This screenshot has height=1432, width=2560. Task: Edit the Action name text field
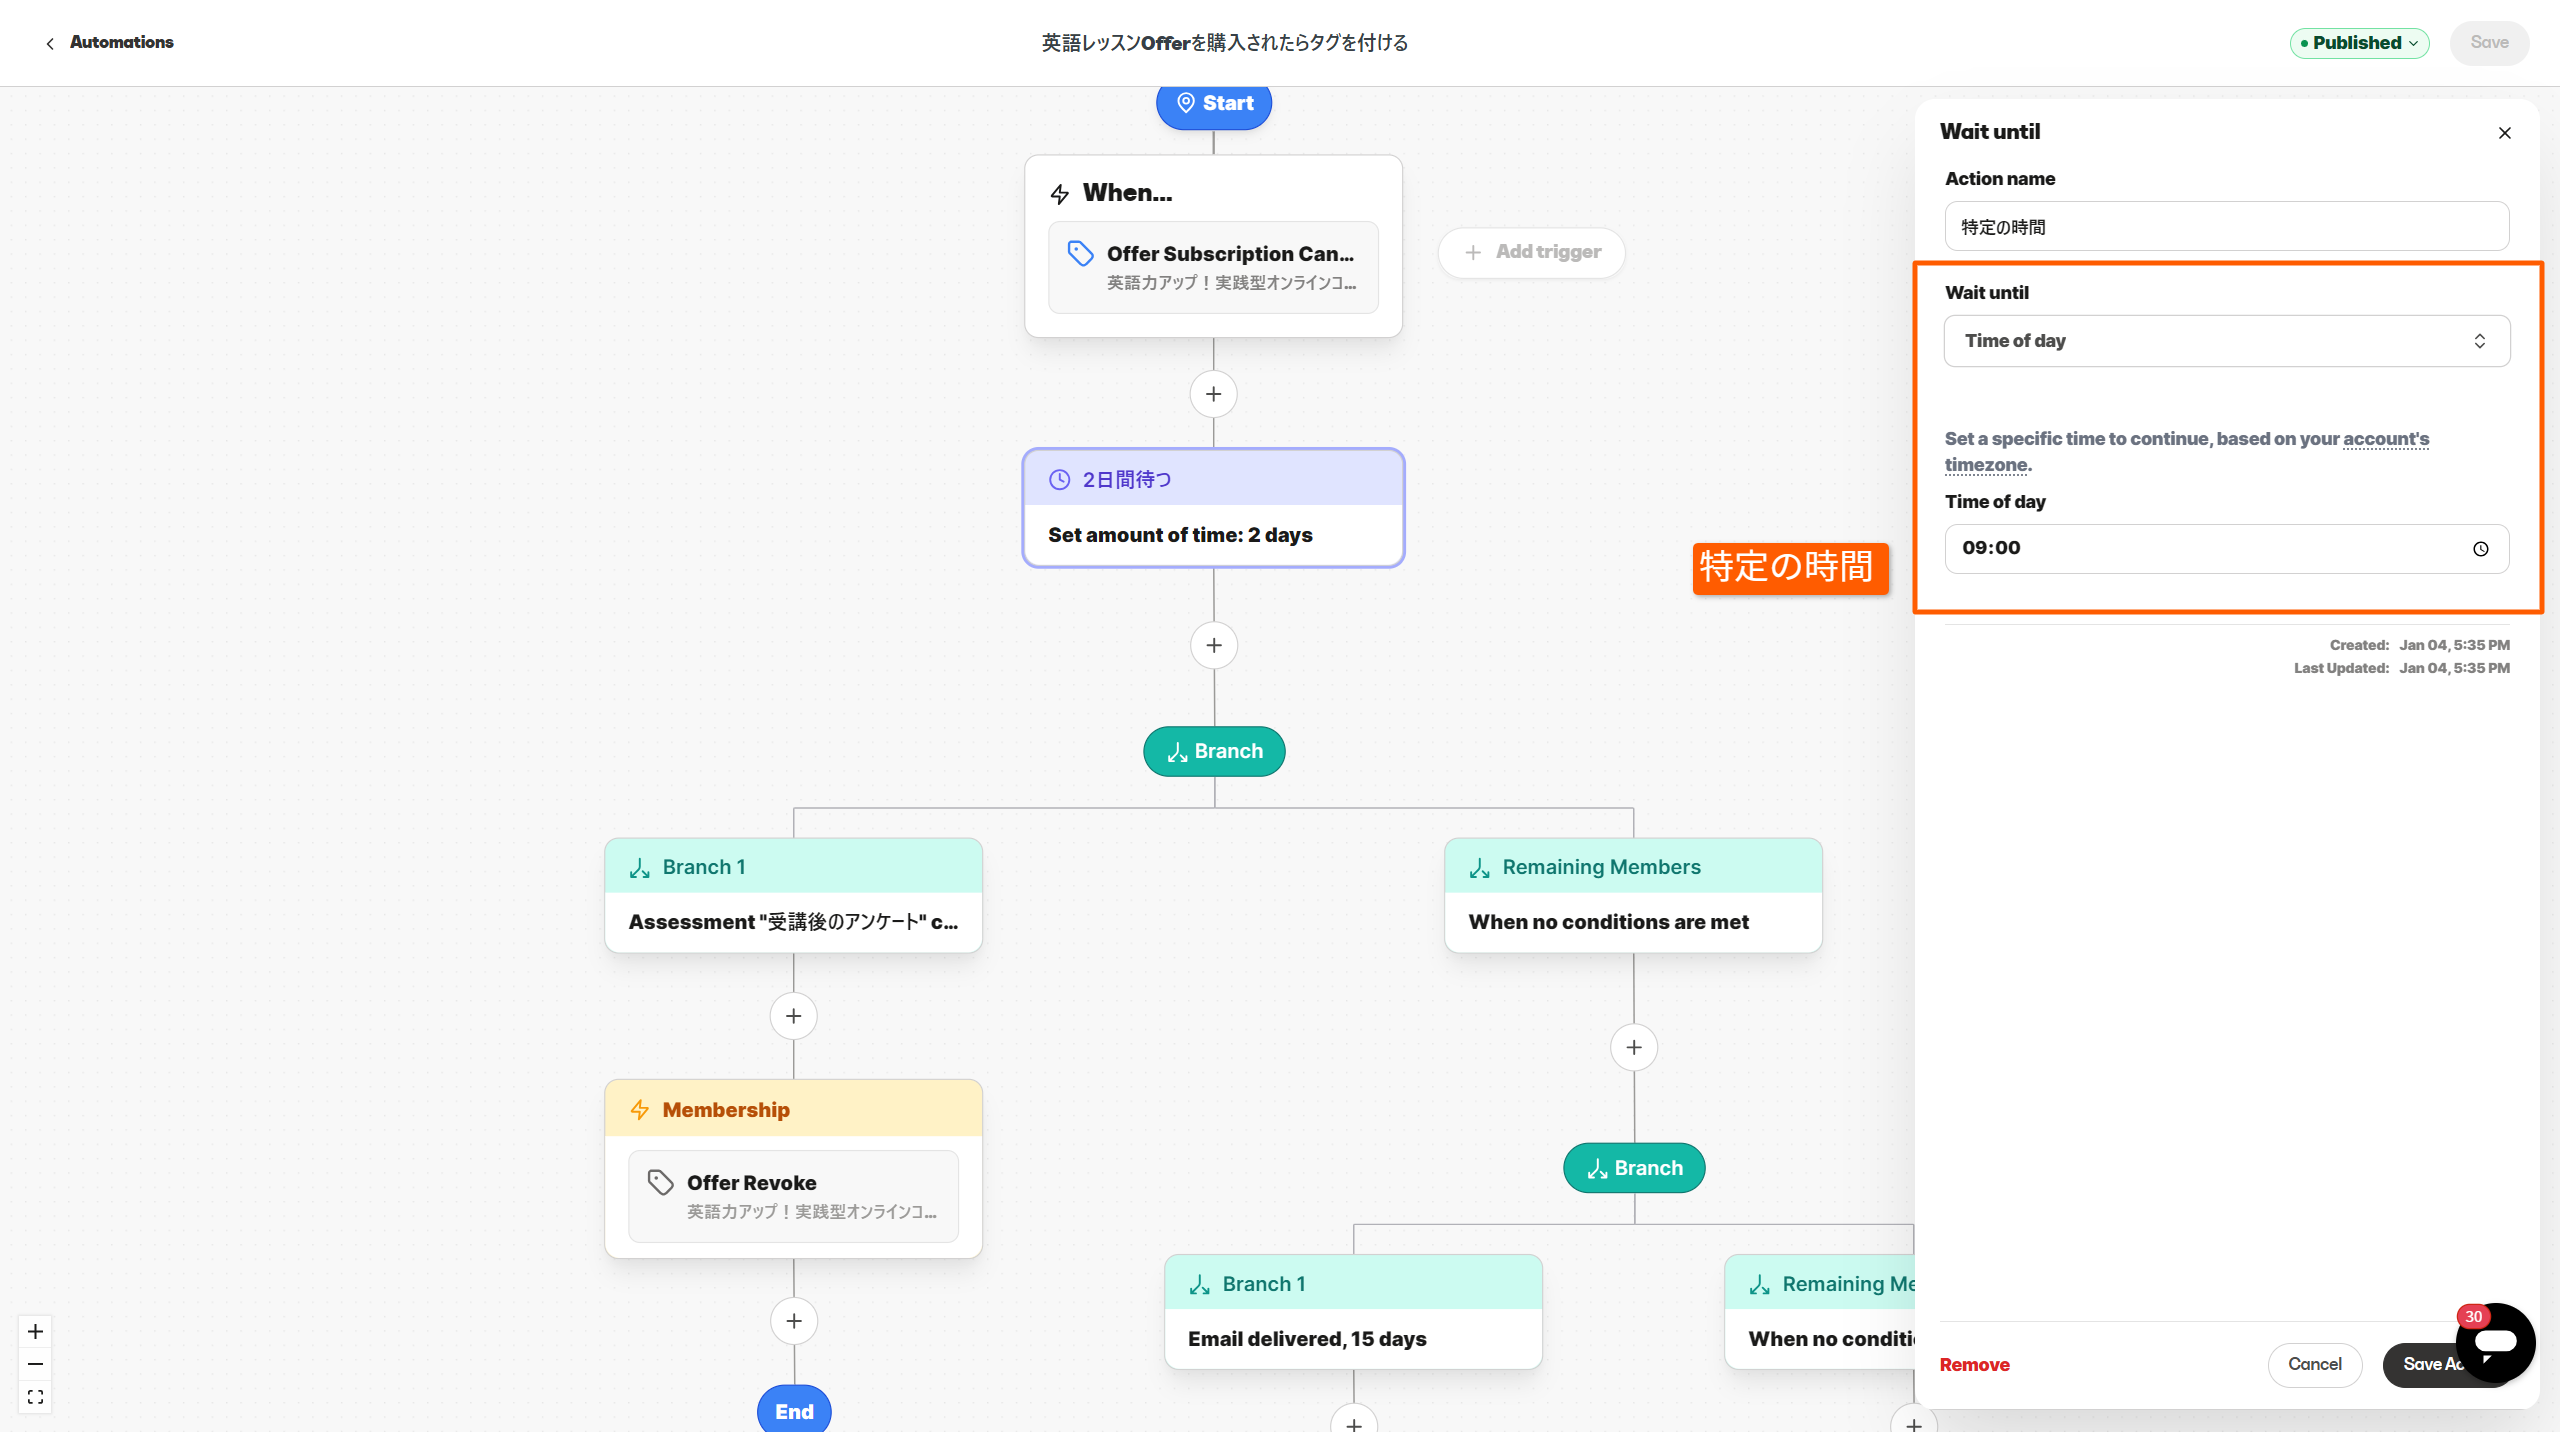click(2226, 227)
